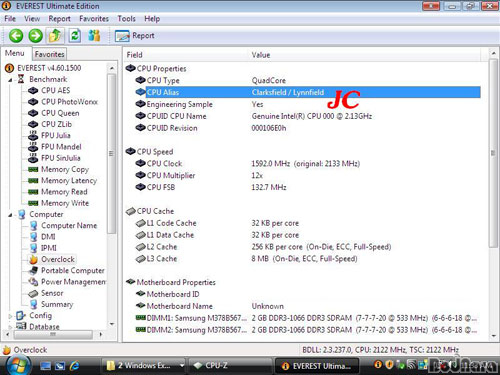Go back with the green left arrow
Screen dimensions: 500x375
pyautogui.click(x=16, y=36)
